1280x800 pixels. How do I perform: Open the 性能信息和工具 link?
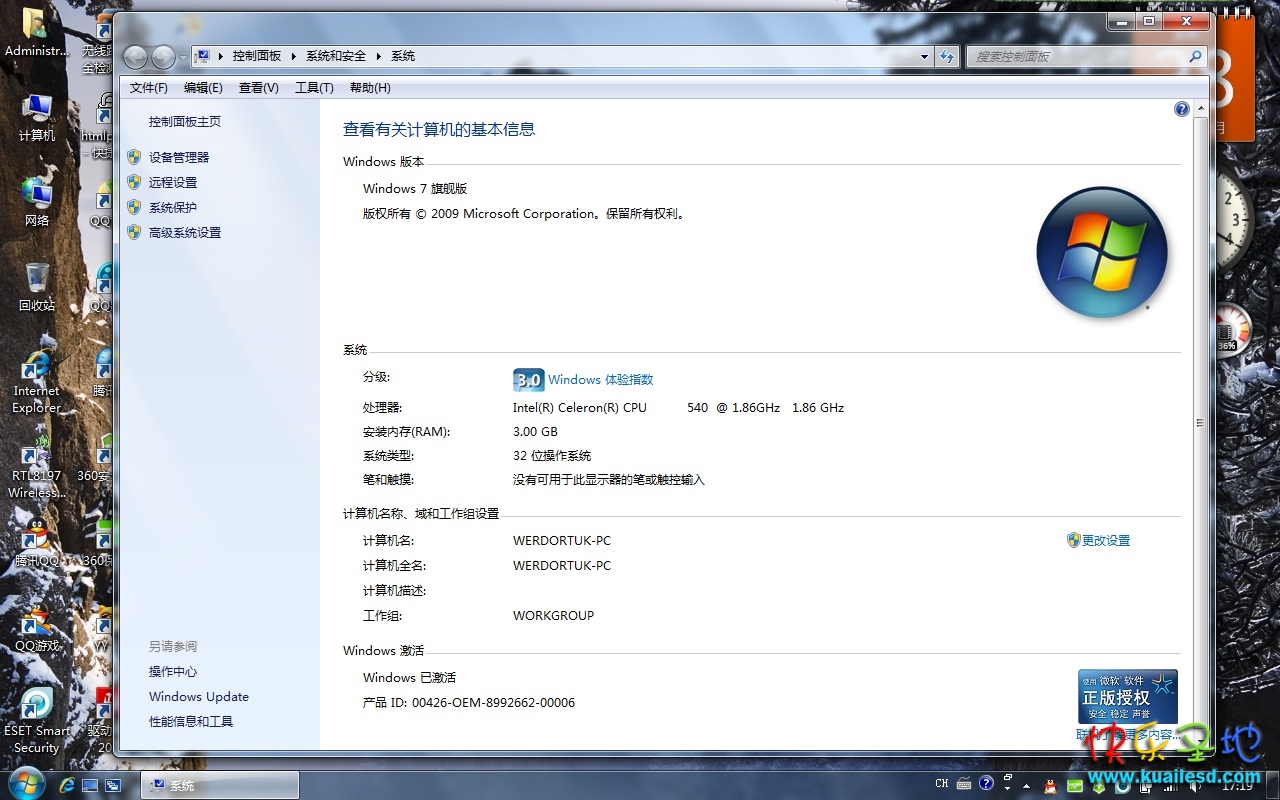pos(191,722)
